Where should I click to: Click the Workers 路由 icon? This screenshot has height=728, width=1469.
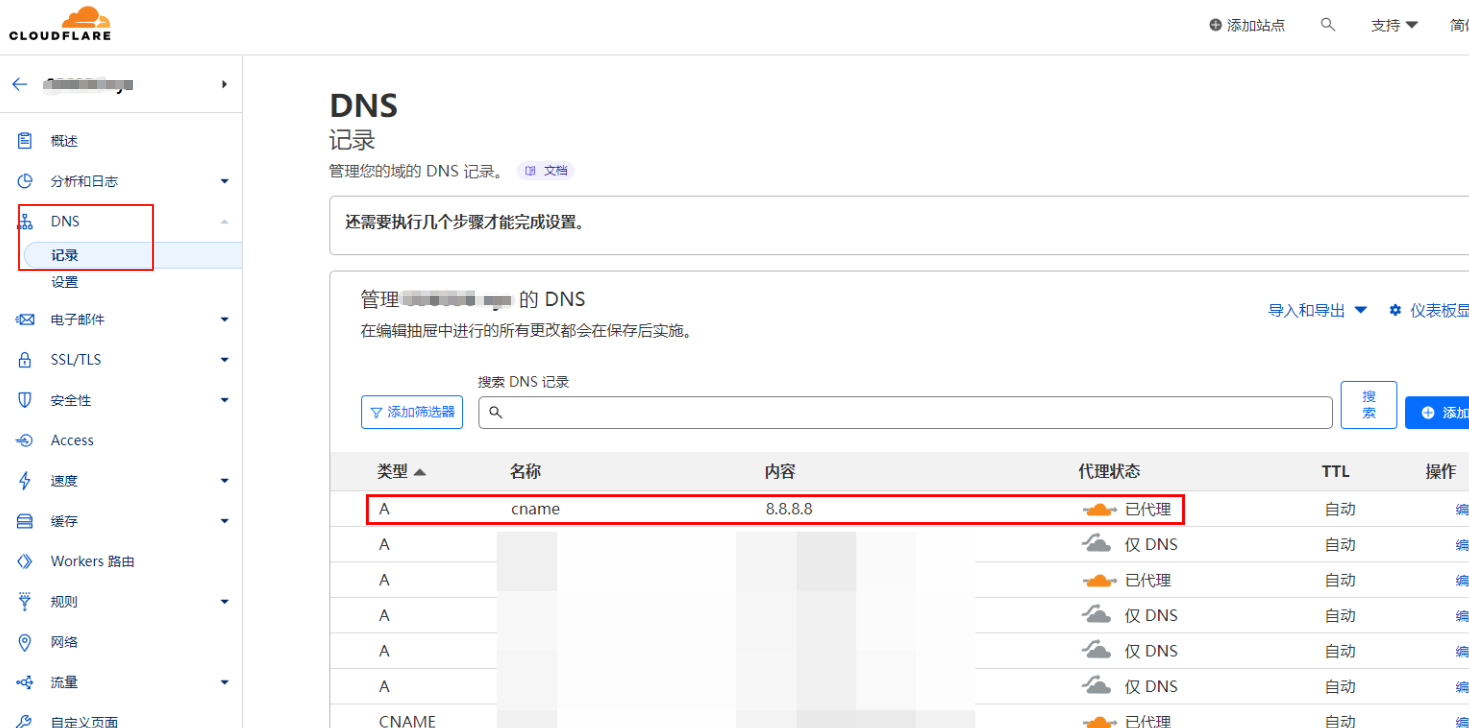click(x=25, y=562)
